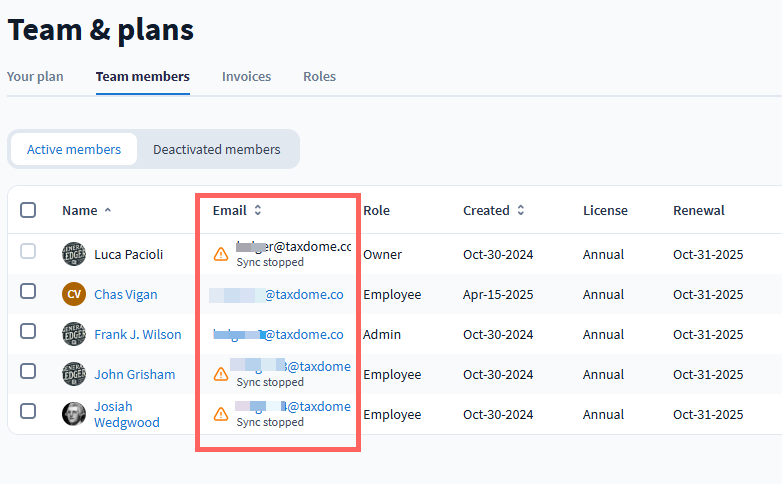Click John Grisham's avatar icon
Image resolution: width=782 pixels, height=484 pixels.
pyautogui.click(x=74, y=374)
